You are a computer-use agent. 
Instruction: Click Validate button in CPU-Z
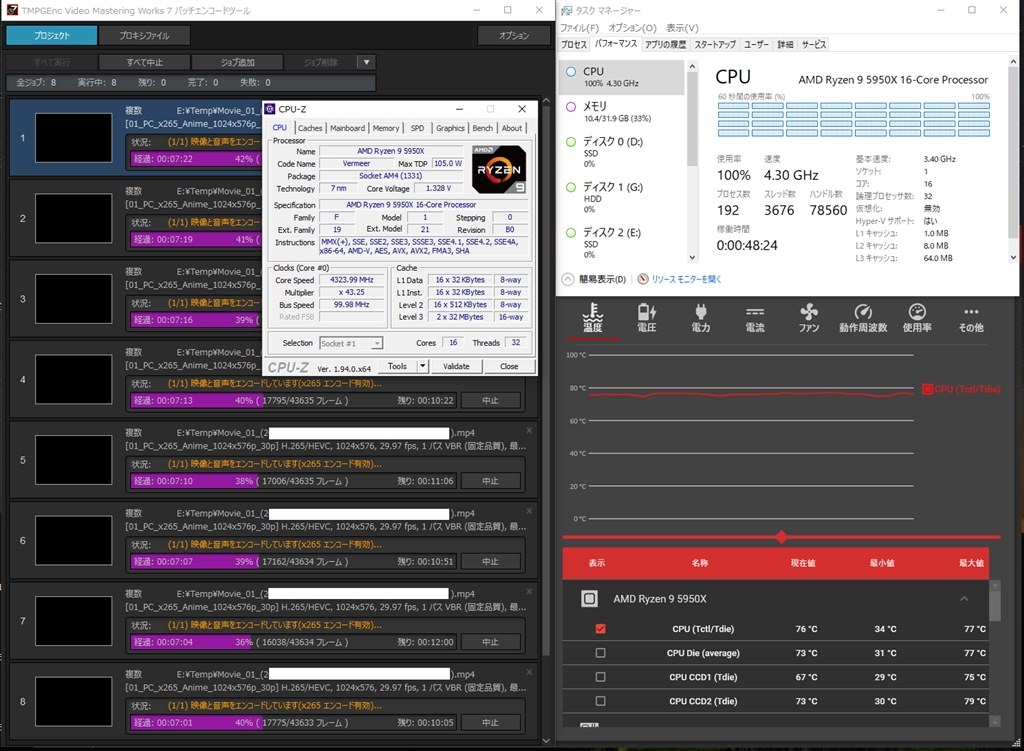456,366
